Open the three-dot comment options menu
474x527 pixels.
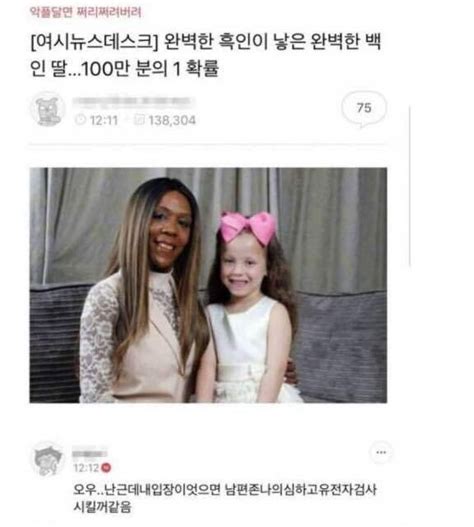381,452
